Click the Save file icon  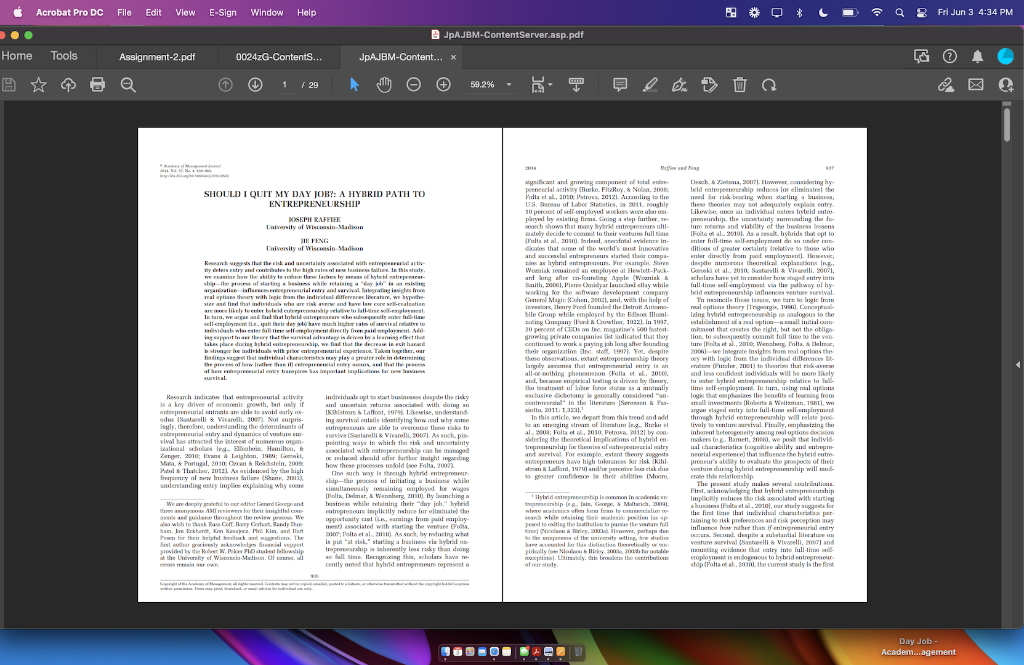pyautogui.click(x=8, y=85)
